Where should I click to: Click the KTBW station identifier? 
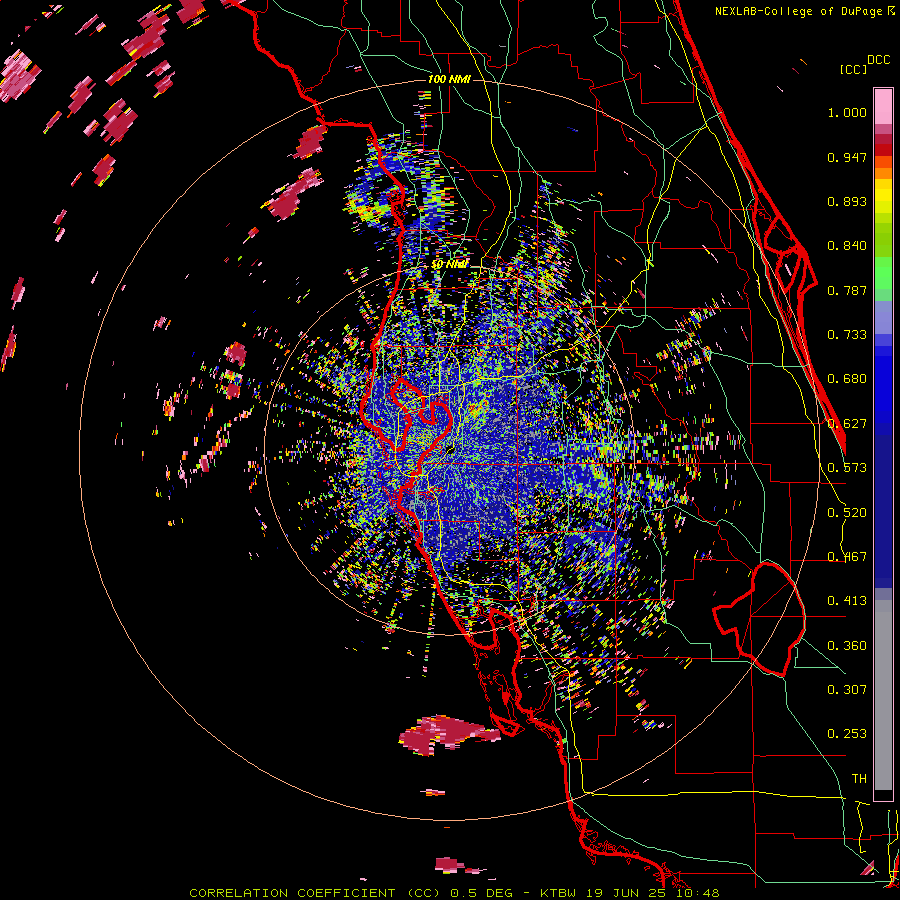pyautogui.click(x=558, y=893)
